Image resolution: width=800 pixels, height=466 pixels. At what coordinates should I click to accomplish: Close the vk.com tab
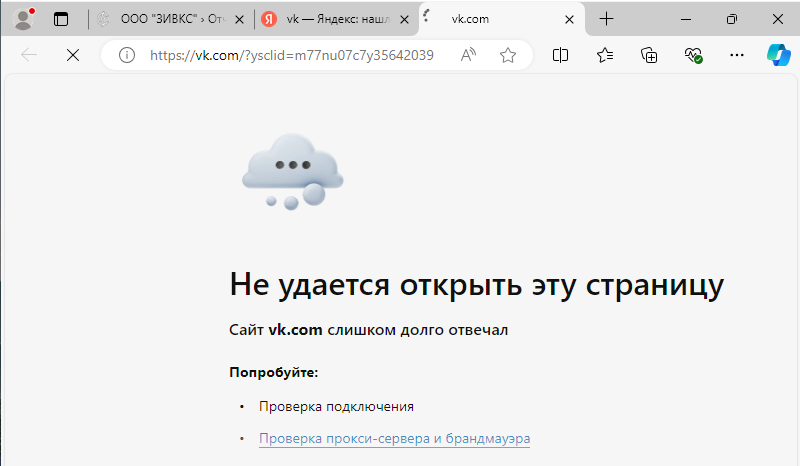click(x=569, y=19)
